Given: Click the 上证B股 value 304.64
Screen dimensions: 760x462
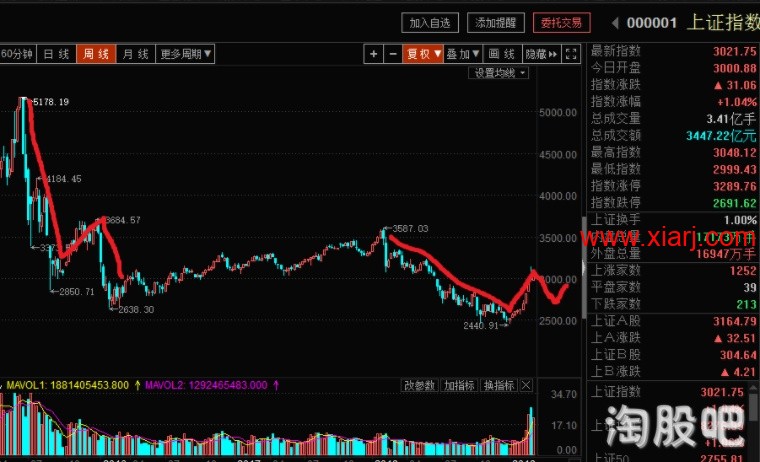Looking at the screenshot, I should click(x=738, y=355).
